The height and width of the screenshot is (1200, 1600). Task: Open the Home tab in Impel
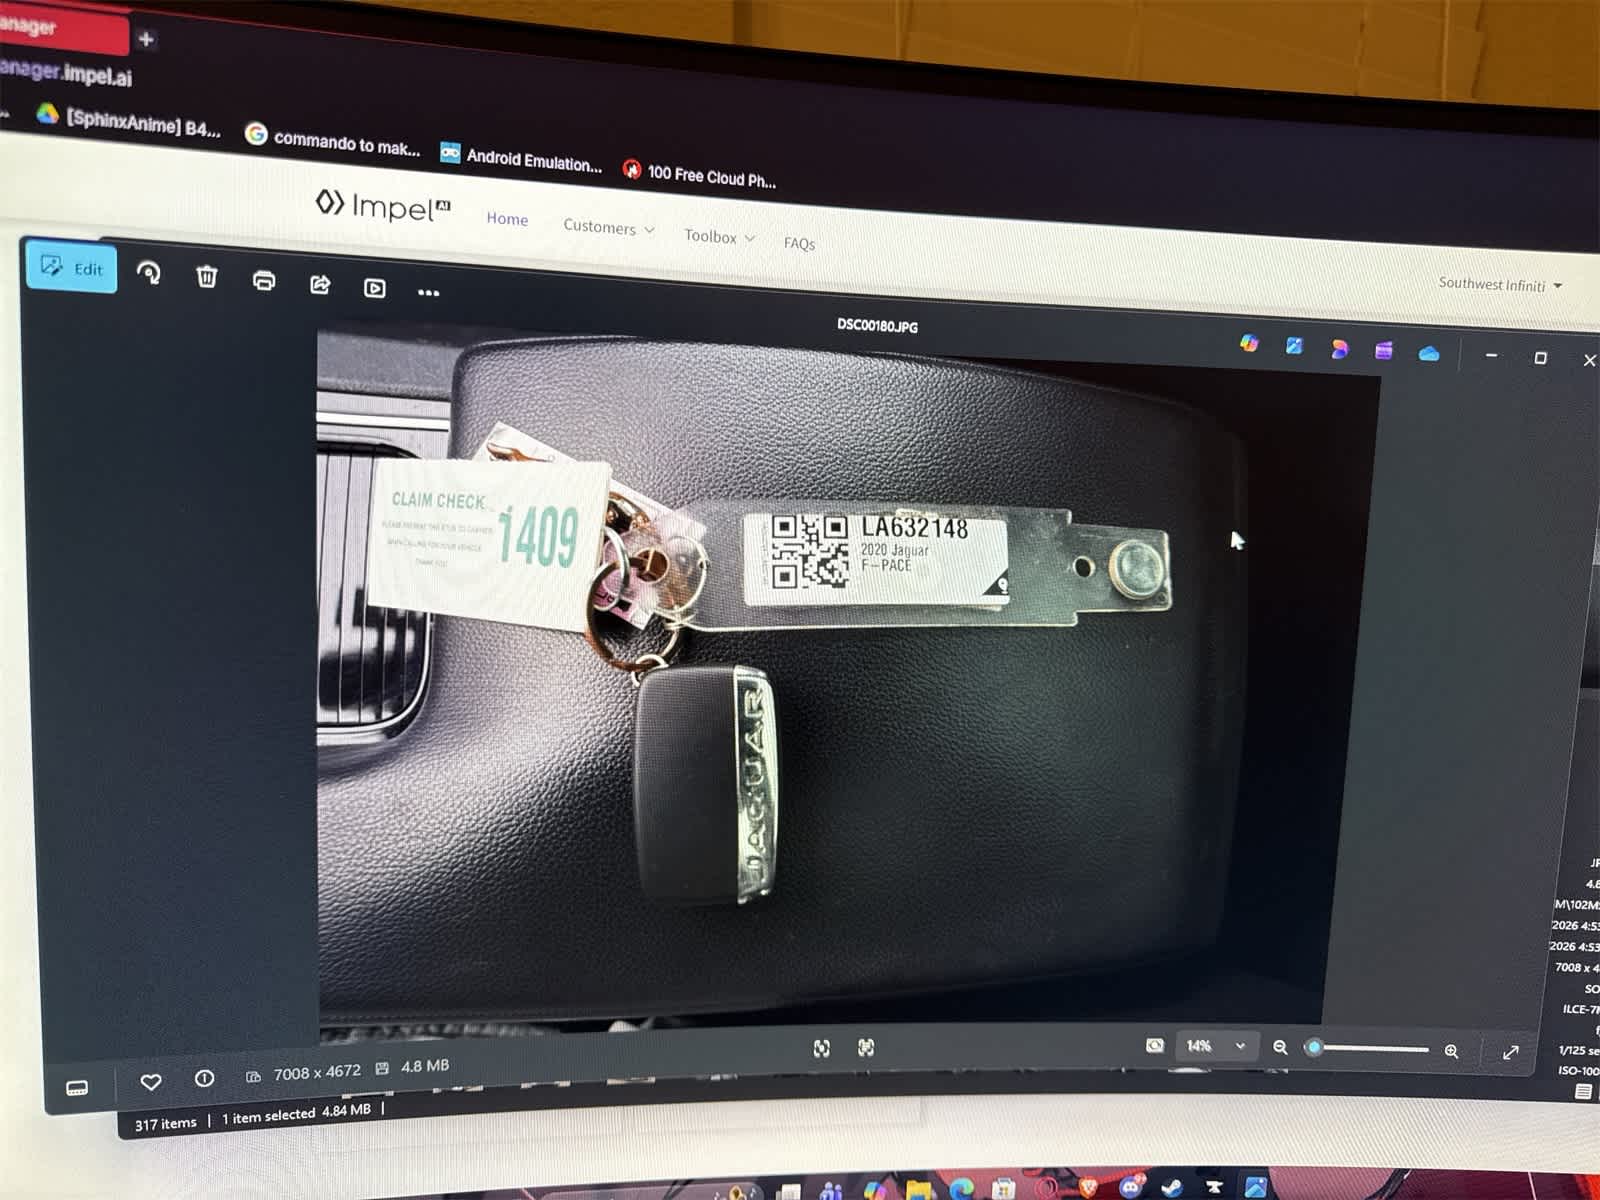tap(507, 219)
